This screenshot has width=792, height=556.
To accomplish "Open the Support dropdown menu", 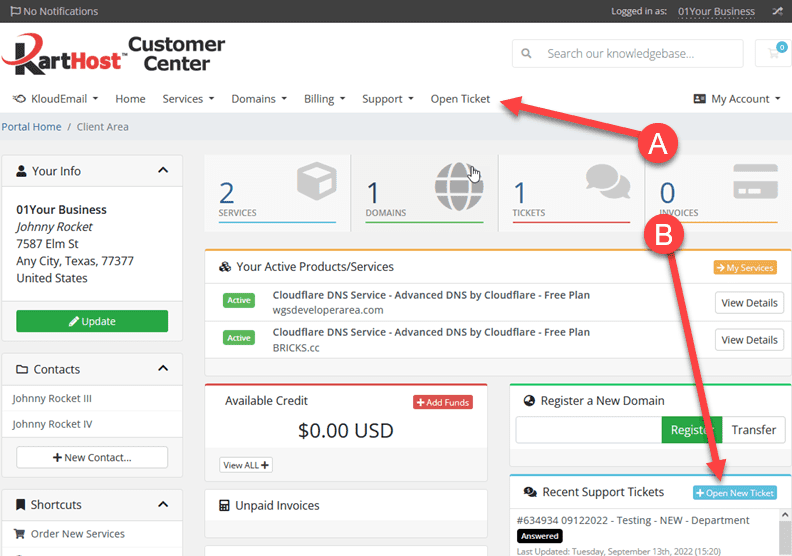I will (x=387, y=99).
